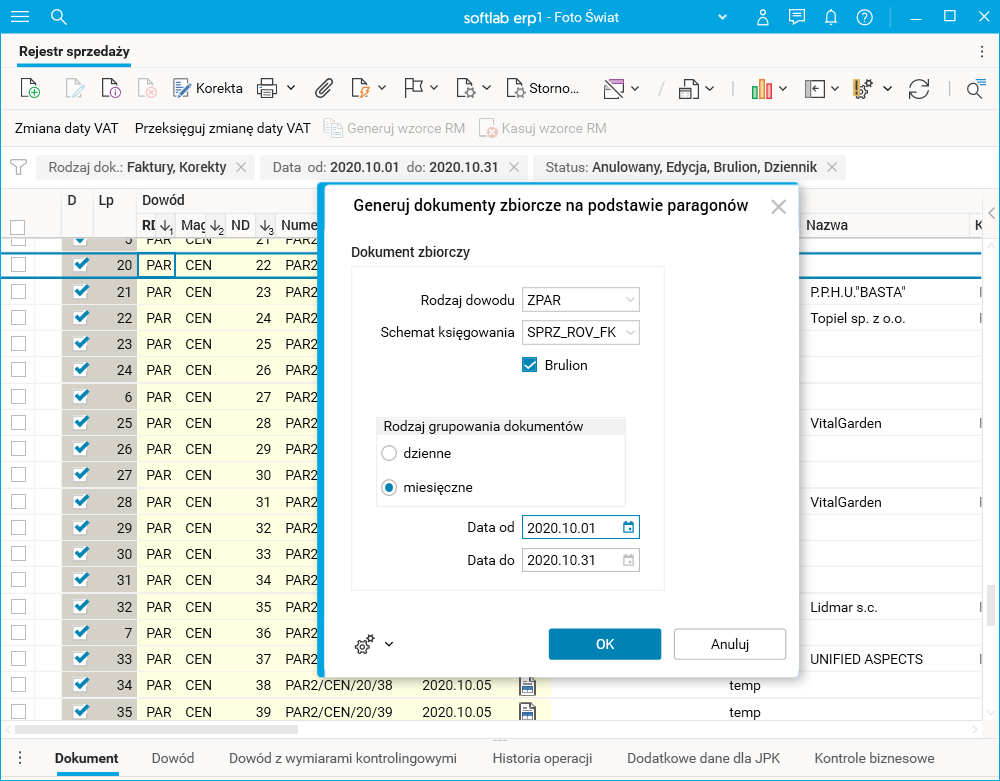The width and height of the screenshot is (1000, 781).
Task: Click the new document icon in toolbar
Action: coord(30,89)
